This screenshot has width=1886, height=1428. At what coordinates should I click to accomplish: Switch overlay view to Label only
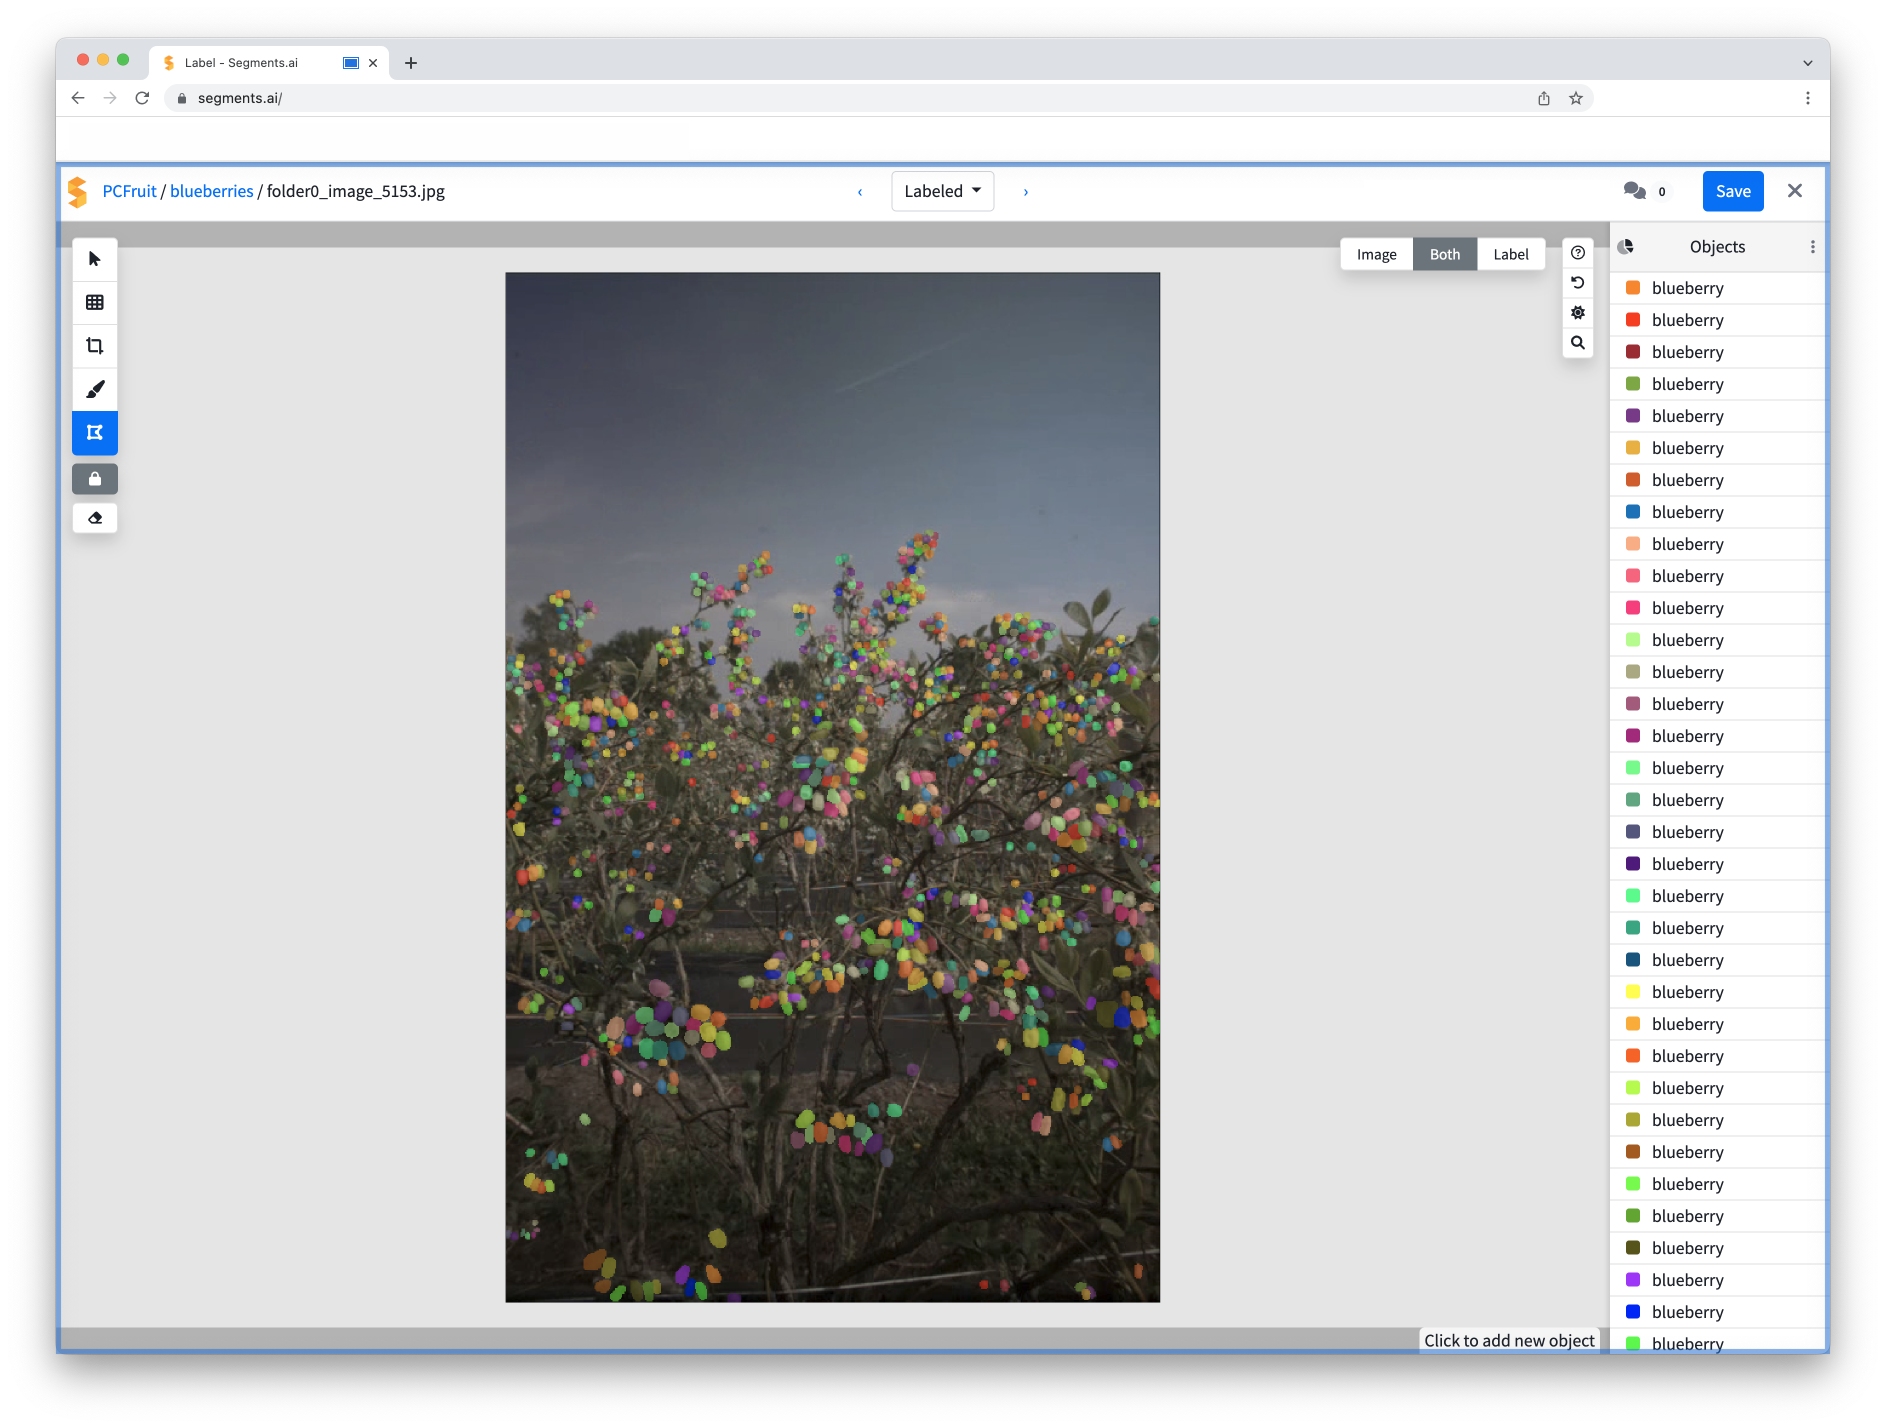pos(1511,254)
